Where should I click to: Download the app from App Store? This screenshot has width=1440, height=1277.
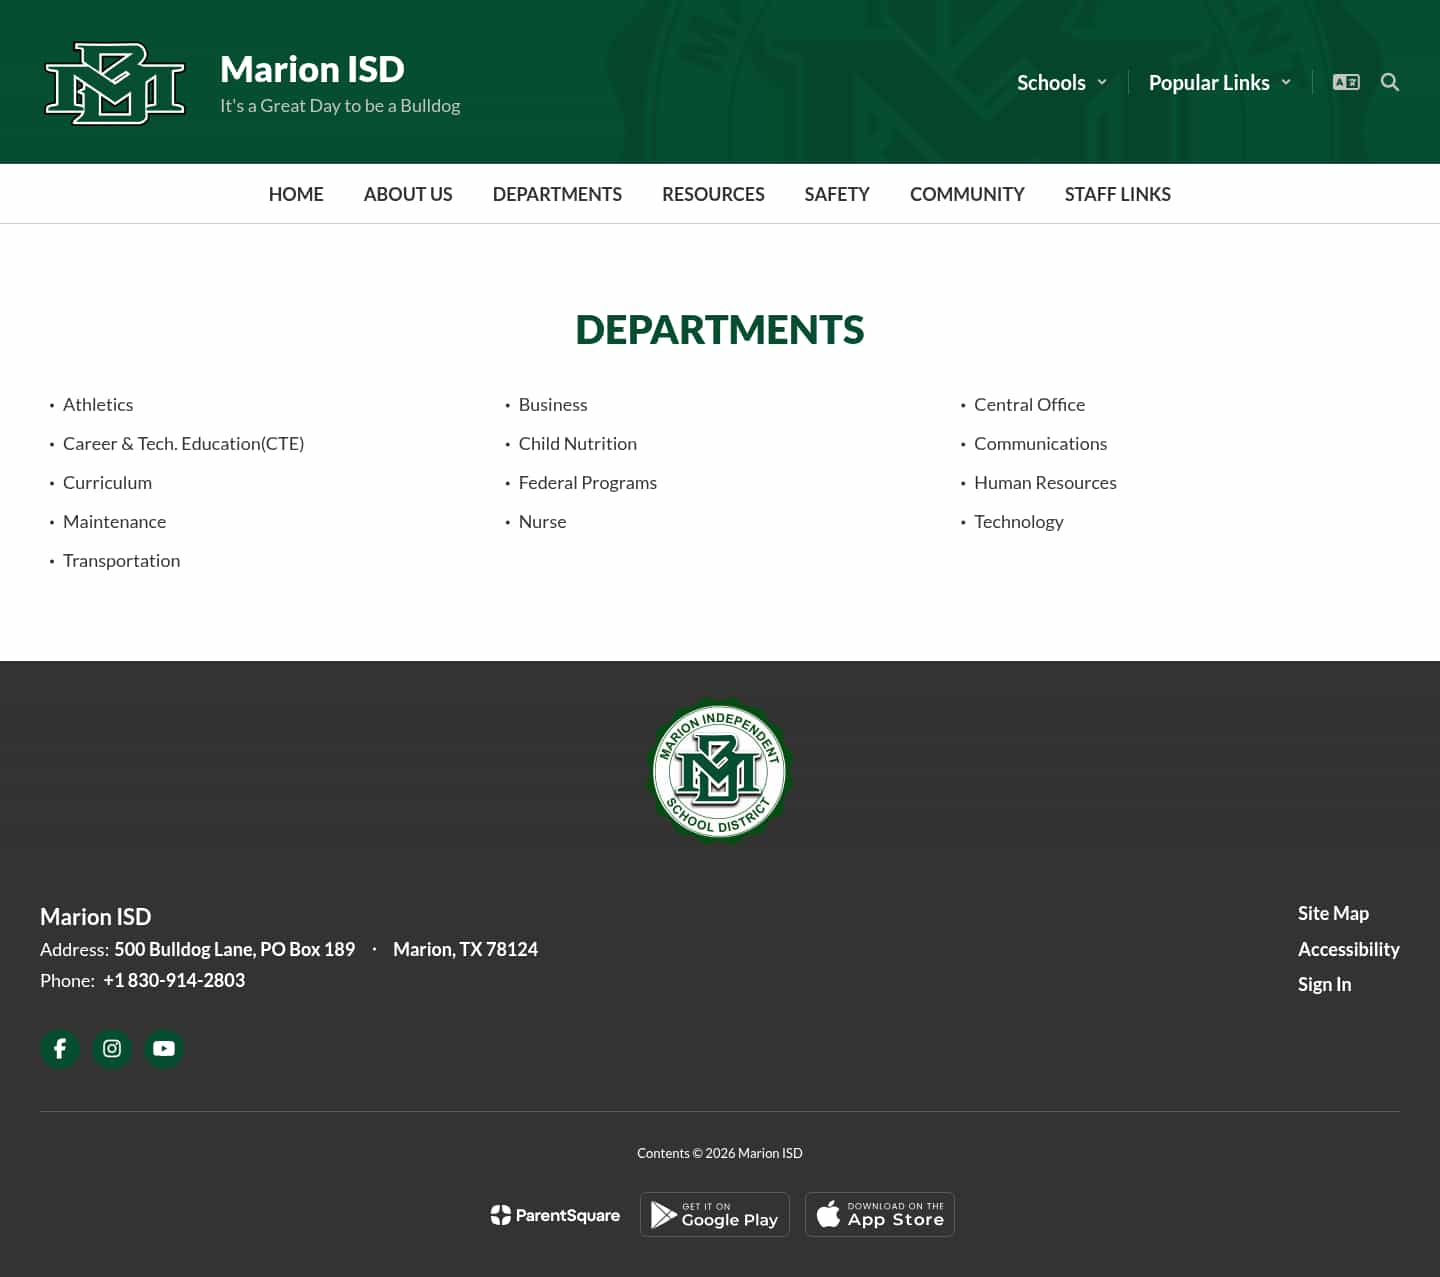point(880,1214)
